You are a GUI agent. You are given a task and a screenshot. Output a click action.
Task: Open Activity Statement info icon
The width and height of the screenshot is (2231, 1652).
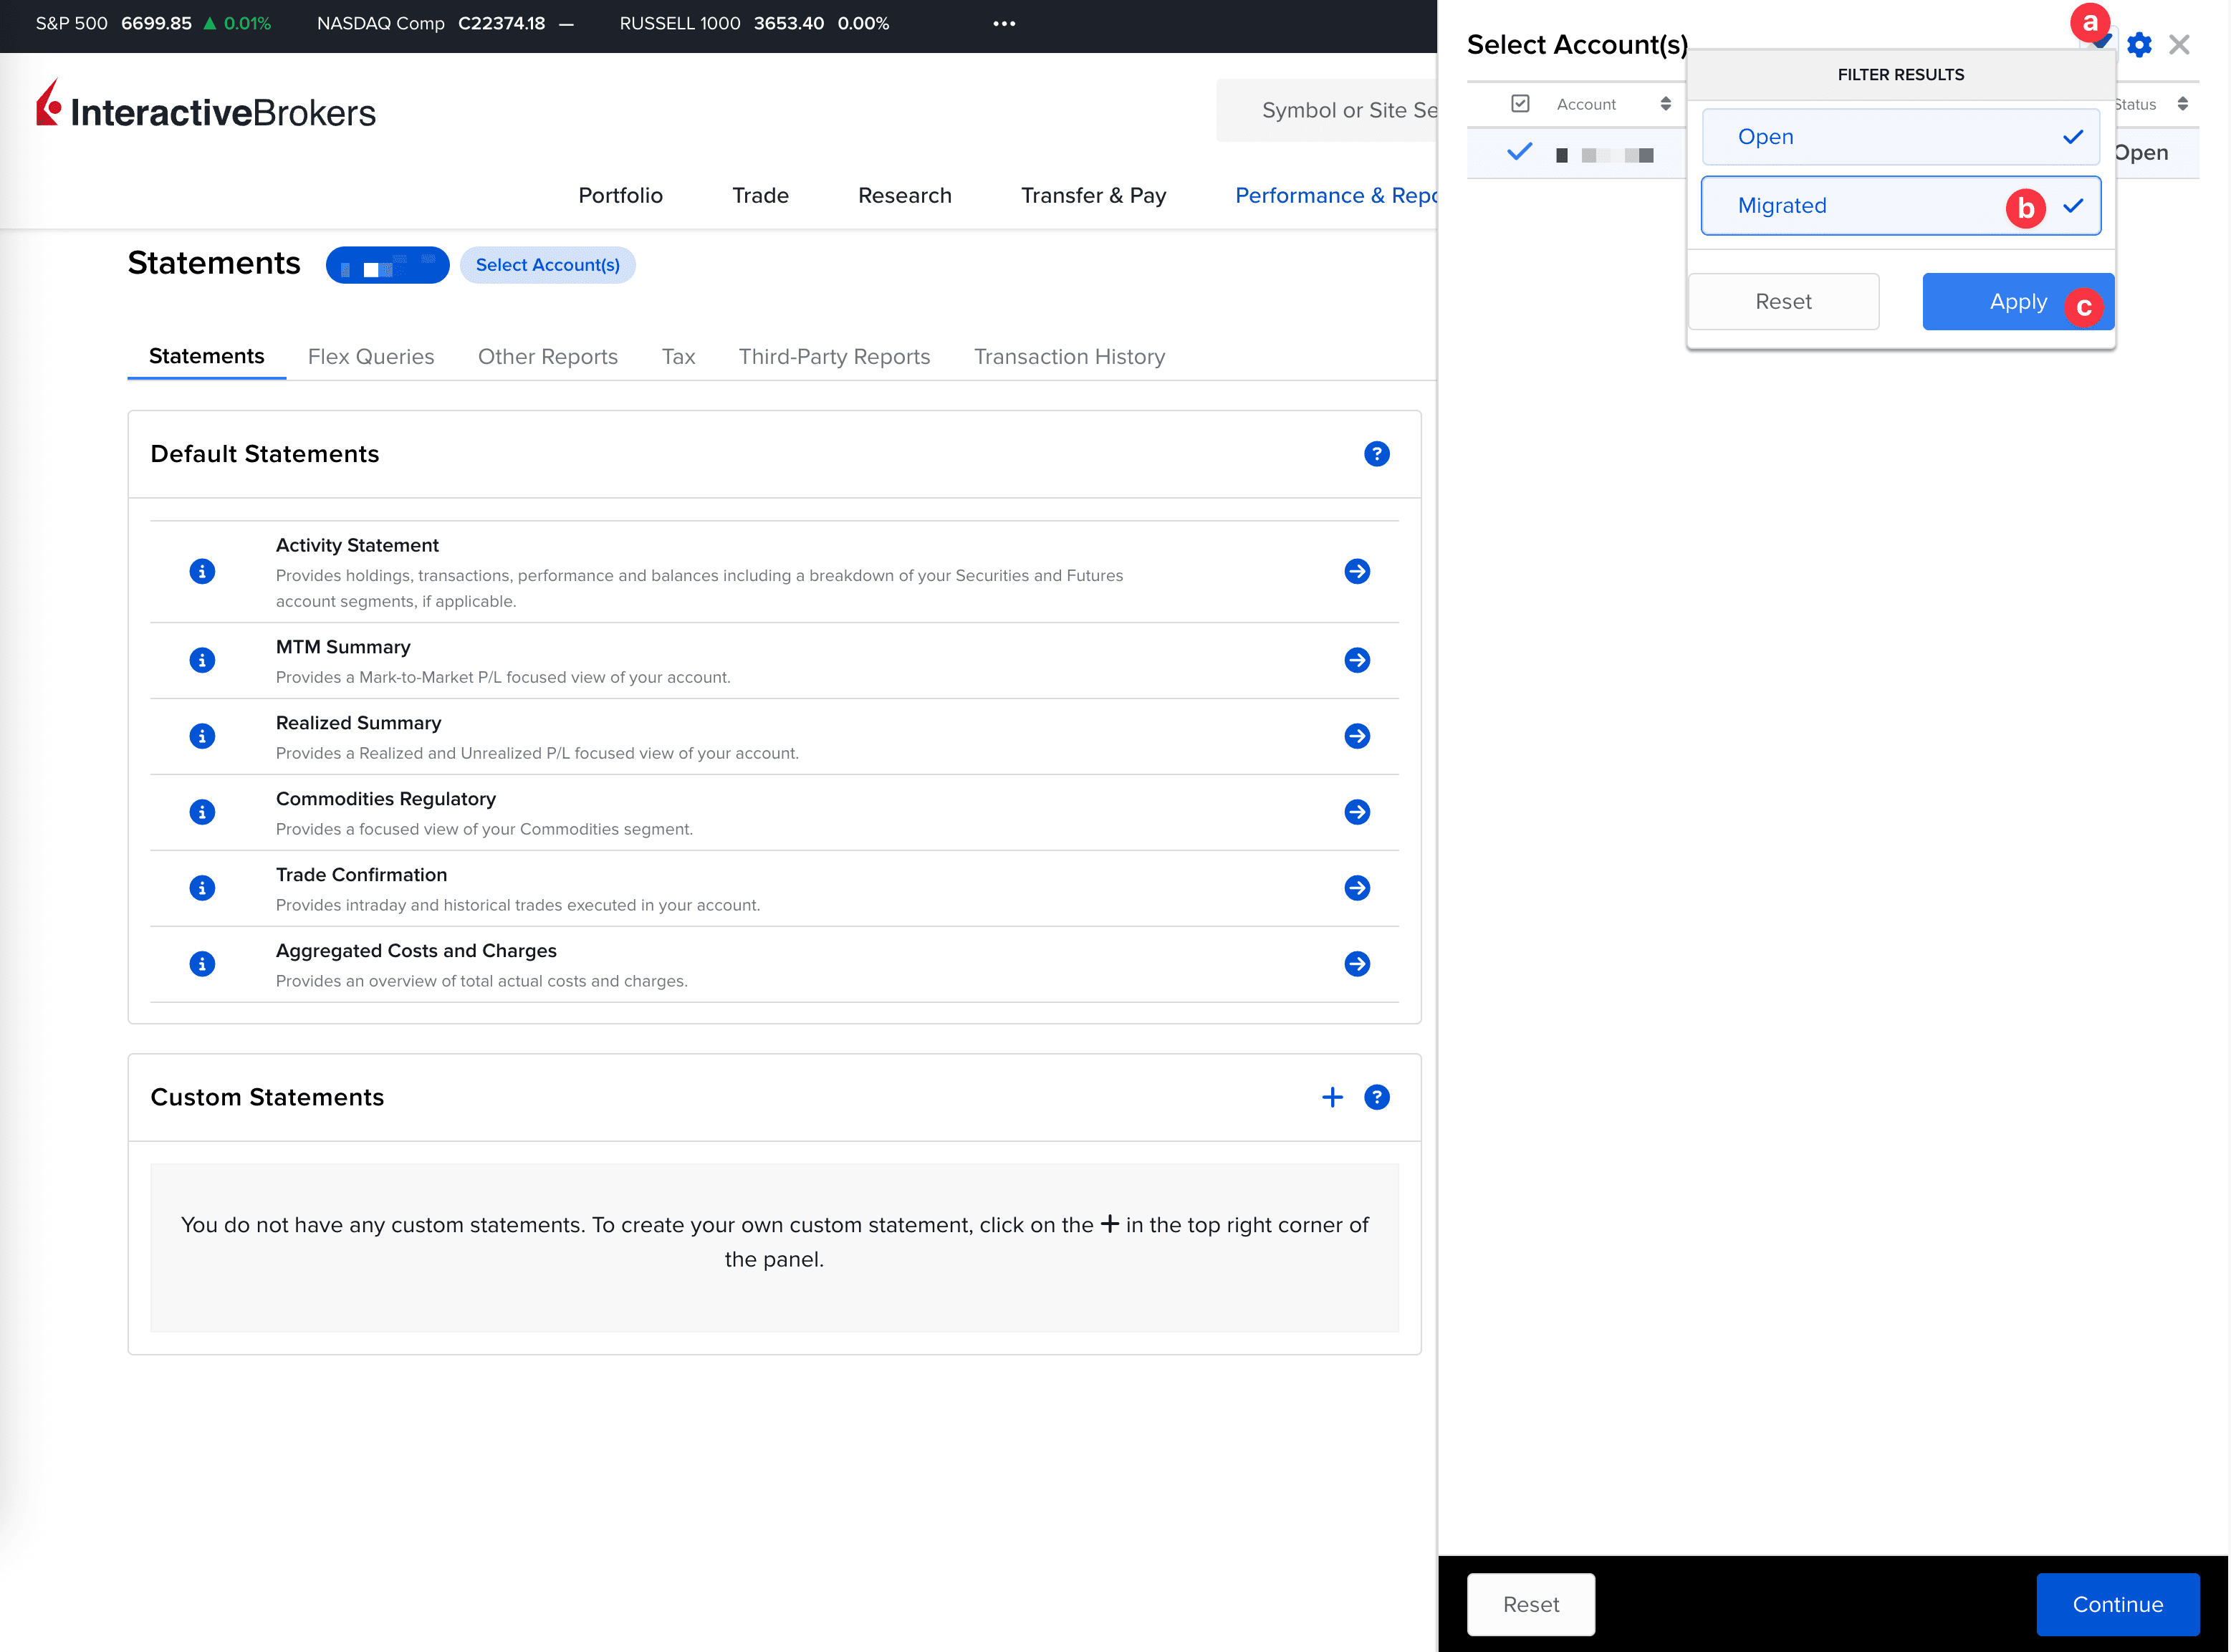tap(202, 571)
